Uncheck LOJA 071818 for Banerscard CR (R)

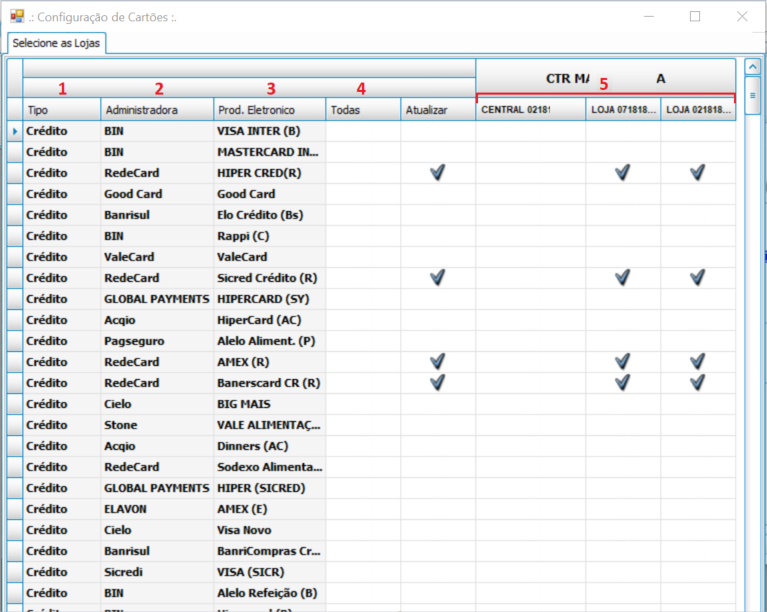623,383
